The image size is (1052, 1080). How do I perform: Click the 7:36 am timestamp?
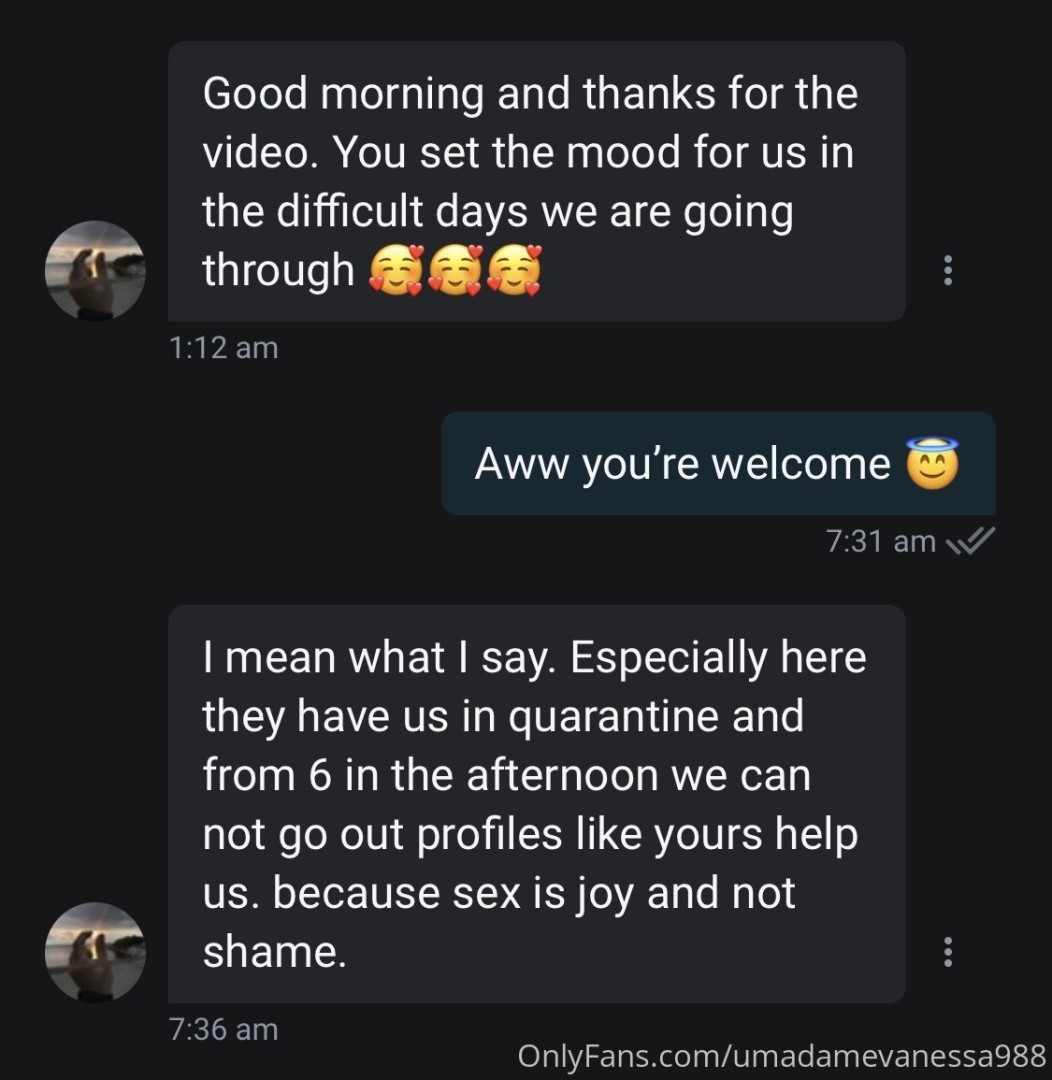click(224, 1029)
